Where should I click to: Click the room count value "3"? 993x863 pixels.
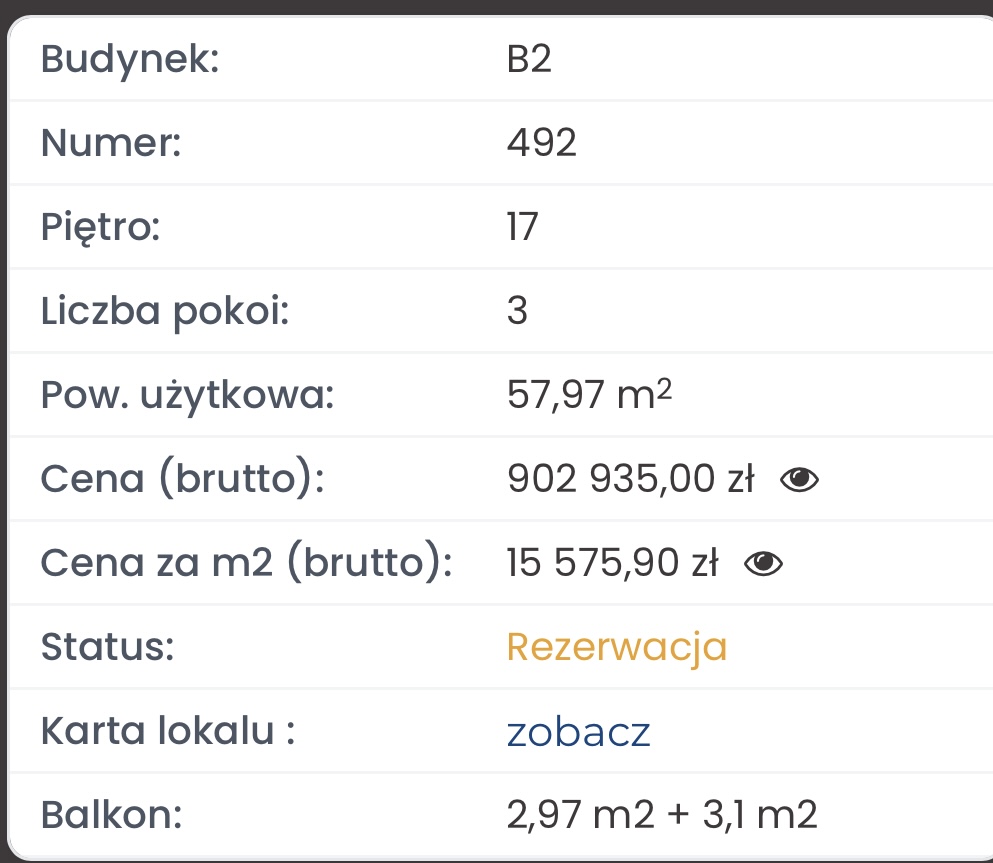(x=517, y=312)
